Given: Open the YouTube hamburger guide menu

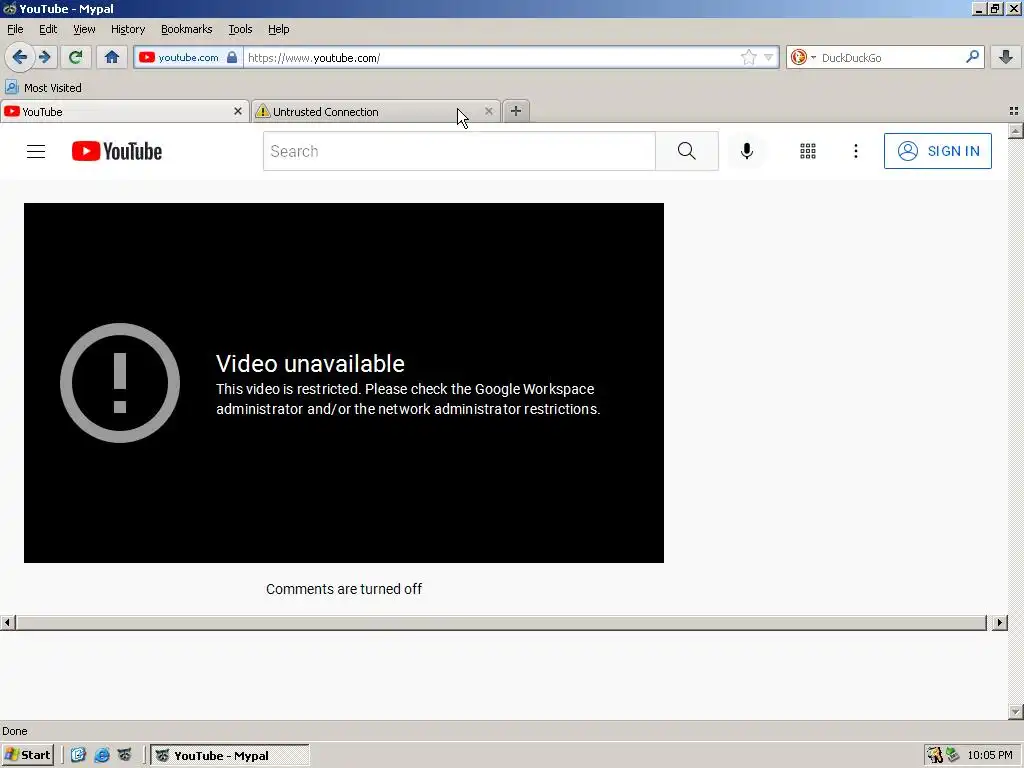Looking at the screenshot, I should 36,152.
